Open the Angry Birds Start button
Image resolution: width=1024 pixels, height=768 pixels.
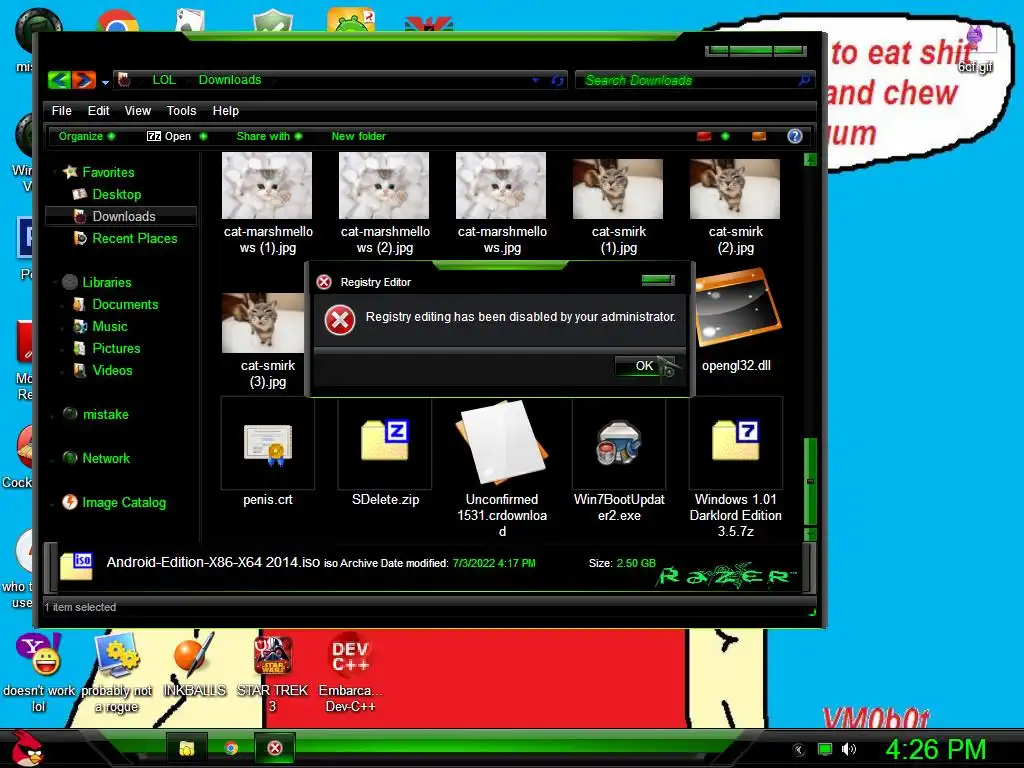26,748
